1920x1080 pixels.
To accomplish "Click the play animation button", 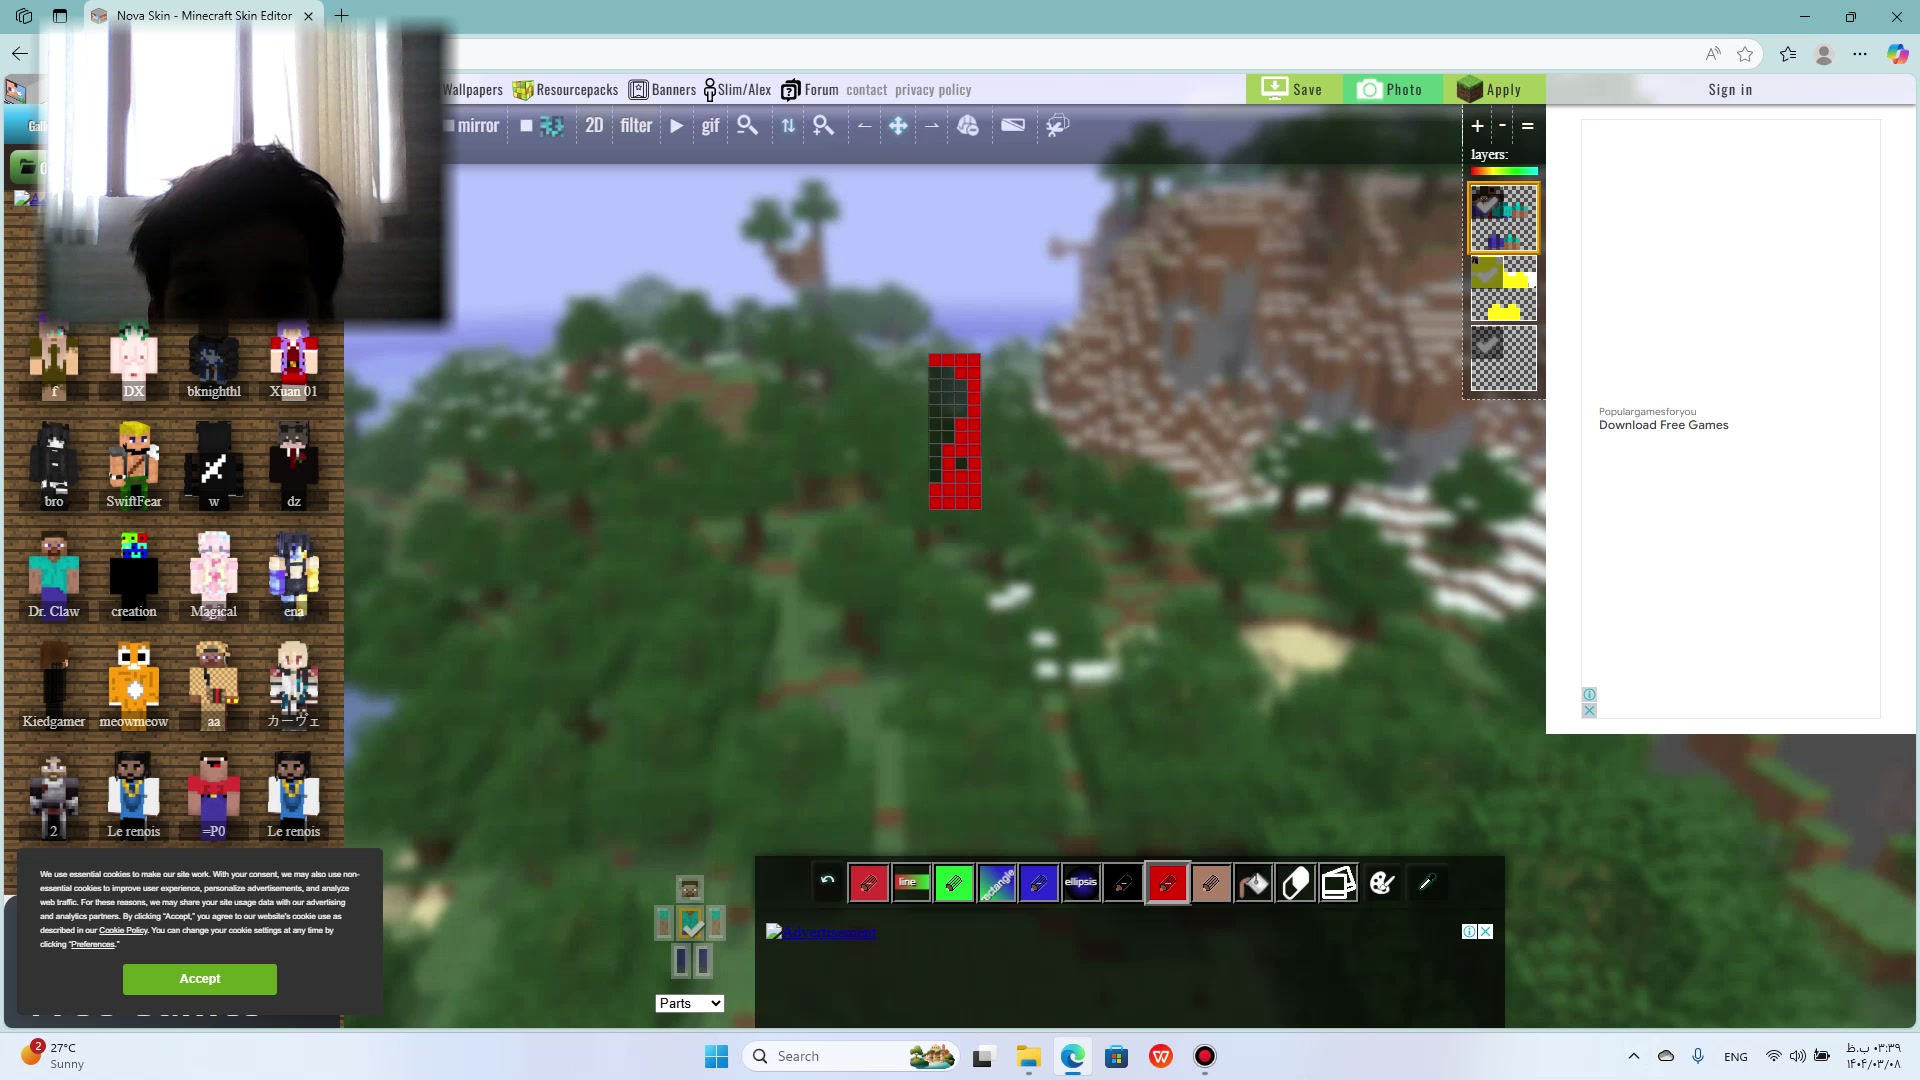I will tap(676, 125).
